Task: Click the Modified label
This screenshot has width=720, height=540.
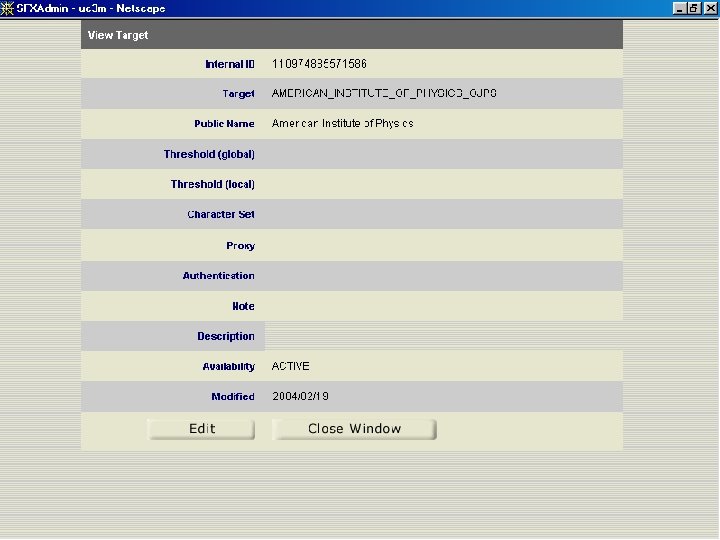Action: click(233, 396)
